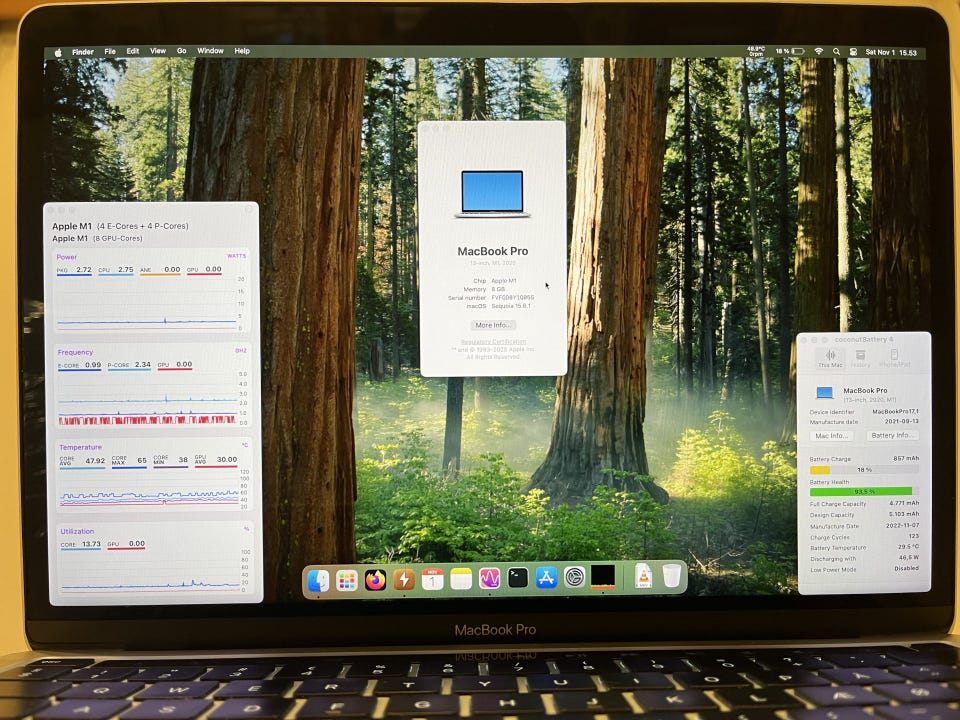Click the serial number in About window
Image resolution: width=960 pixels, height=720 pixels.
[512, 298]
